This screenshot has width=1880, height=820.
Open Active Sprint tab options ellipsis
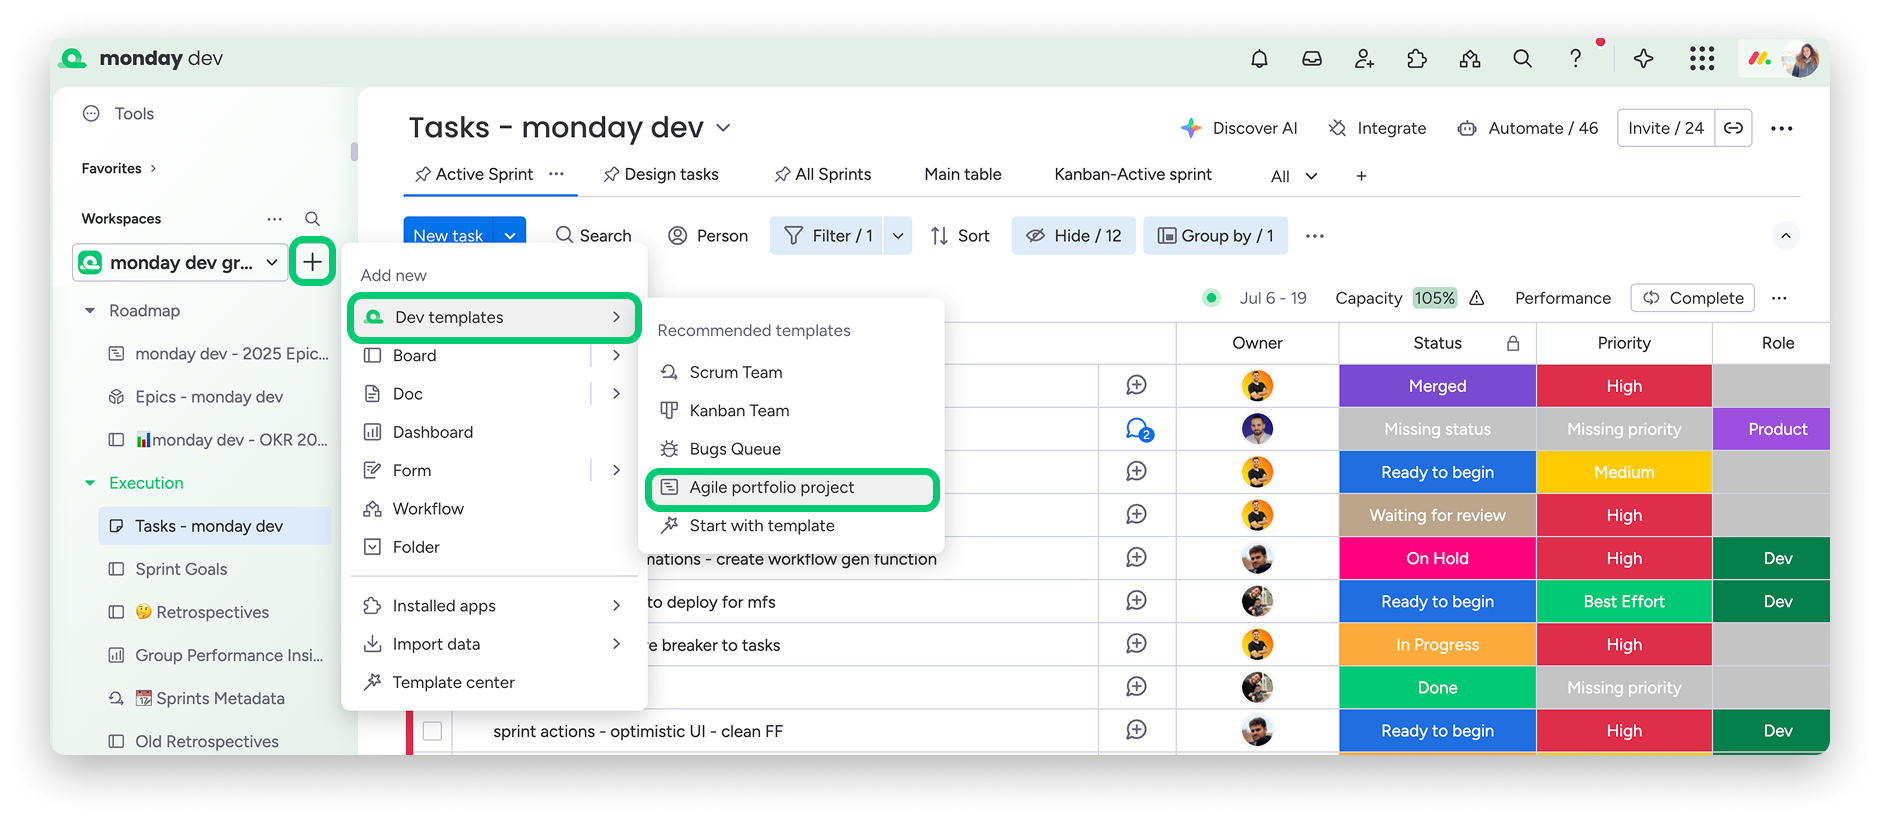pos(556,174)
